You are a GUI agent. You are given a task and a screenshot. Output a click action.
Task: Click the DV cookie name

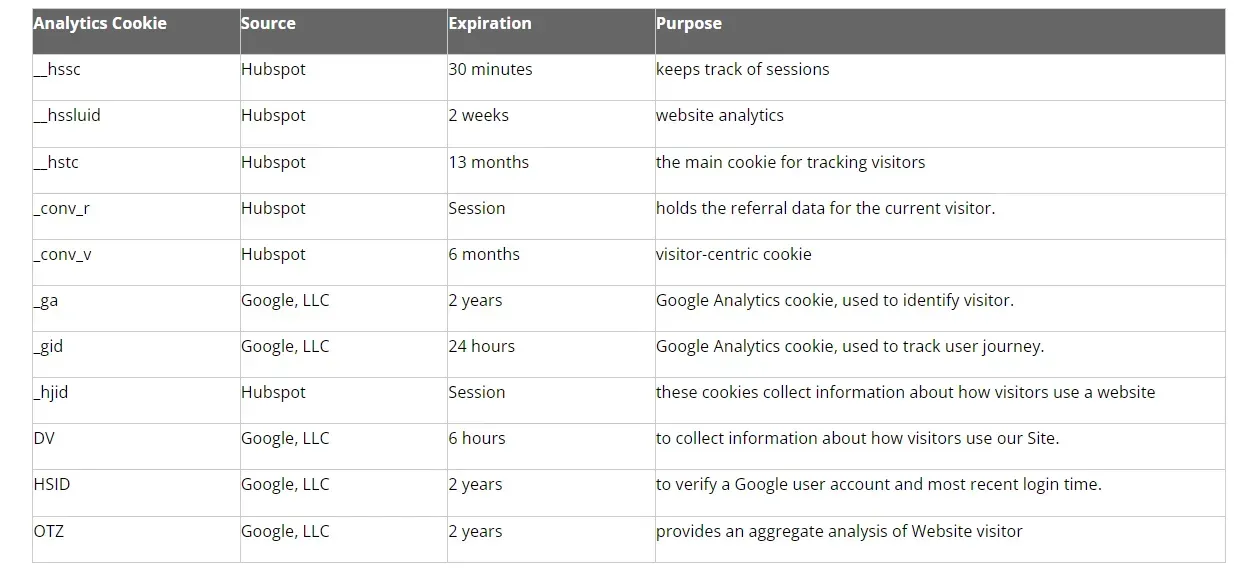click(x=44, y=438)
